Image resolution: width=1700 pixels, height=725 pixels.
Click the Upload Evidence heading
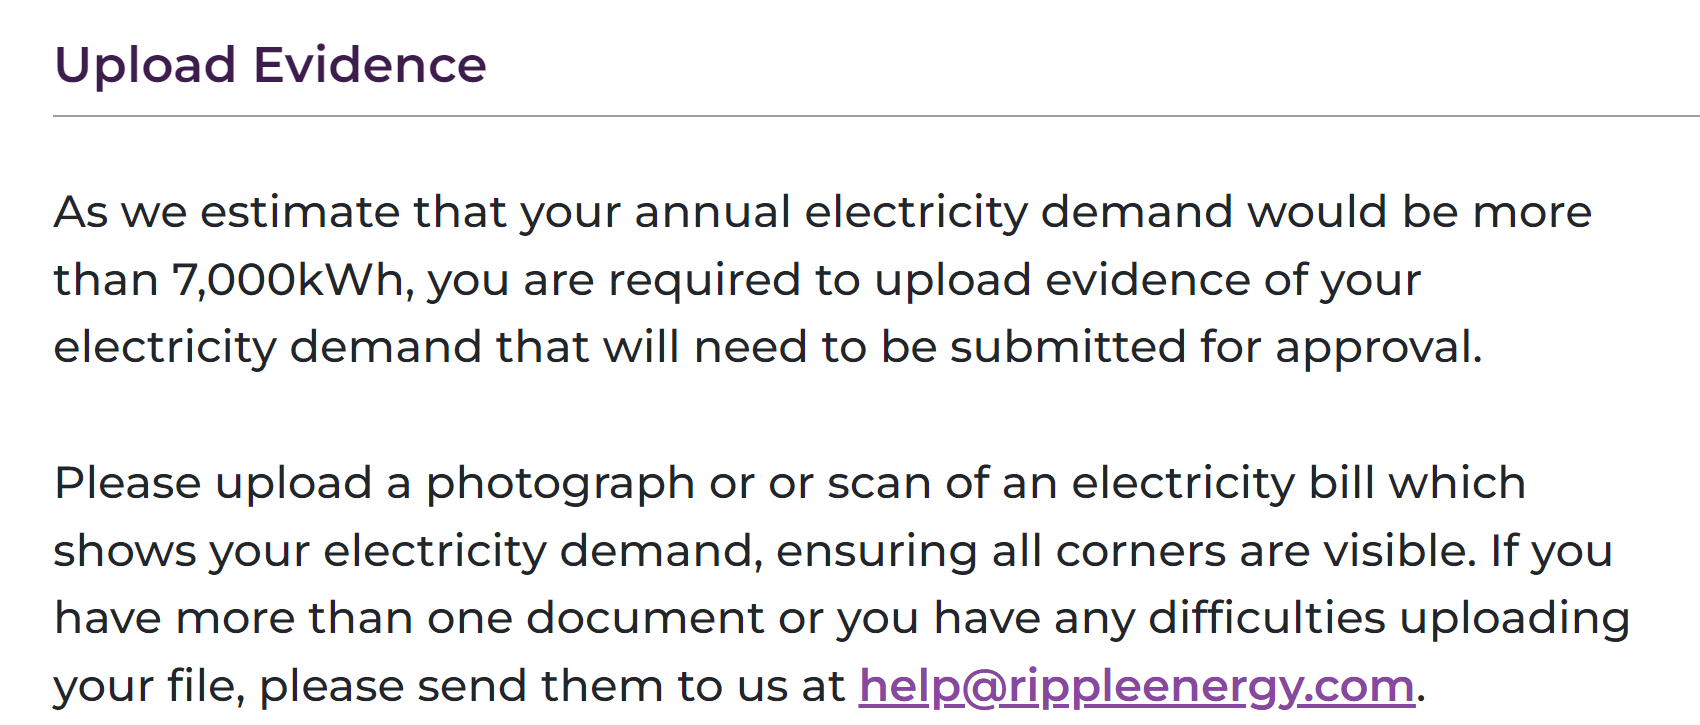(x=270, y=66)
